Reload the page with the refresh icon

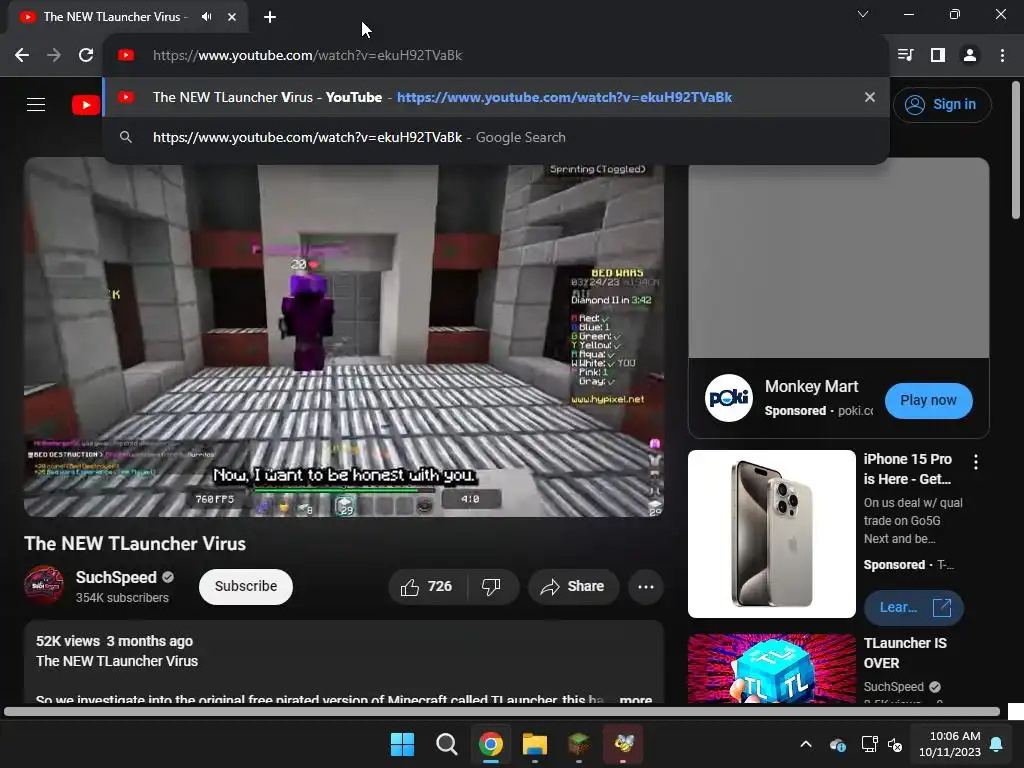pyautogui.click(x=86, y=56)
